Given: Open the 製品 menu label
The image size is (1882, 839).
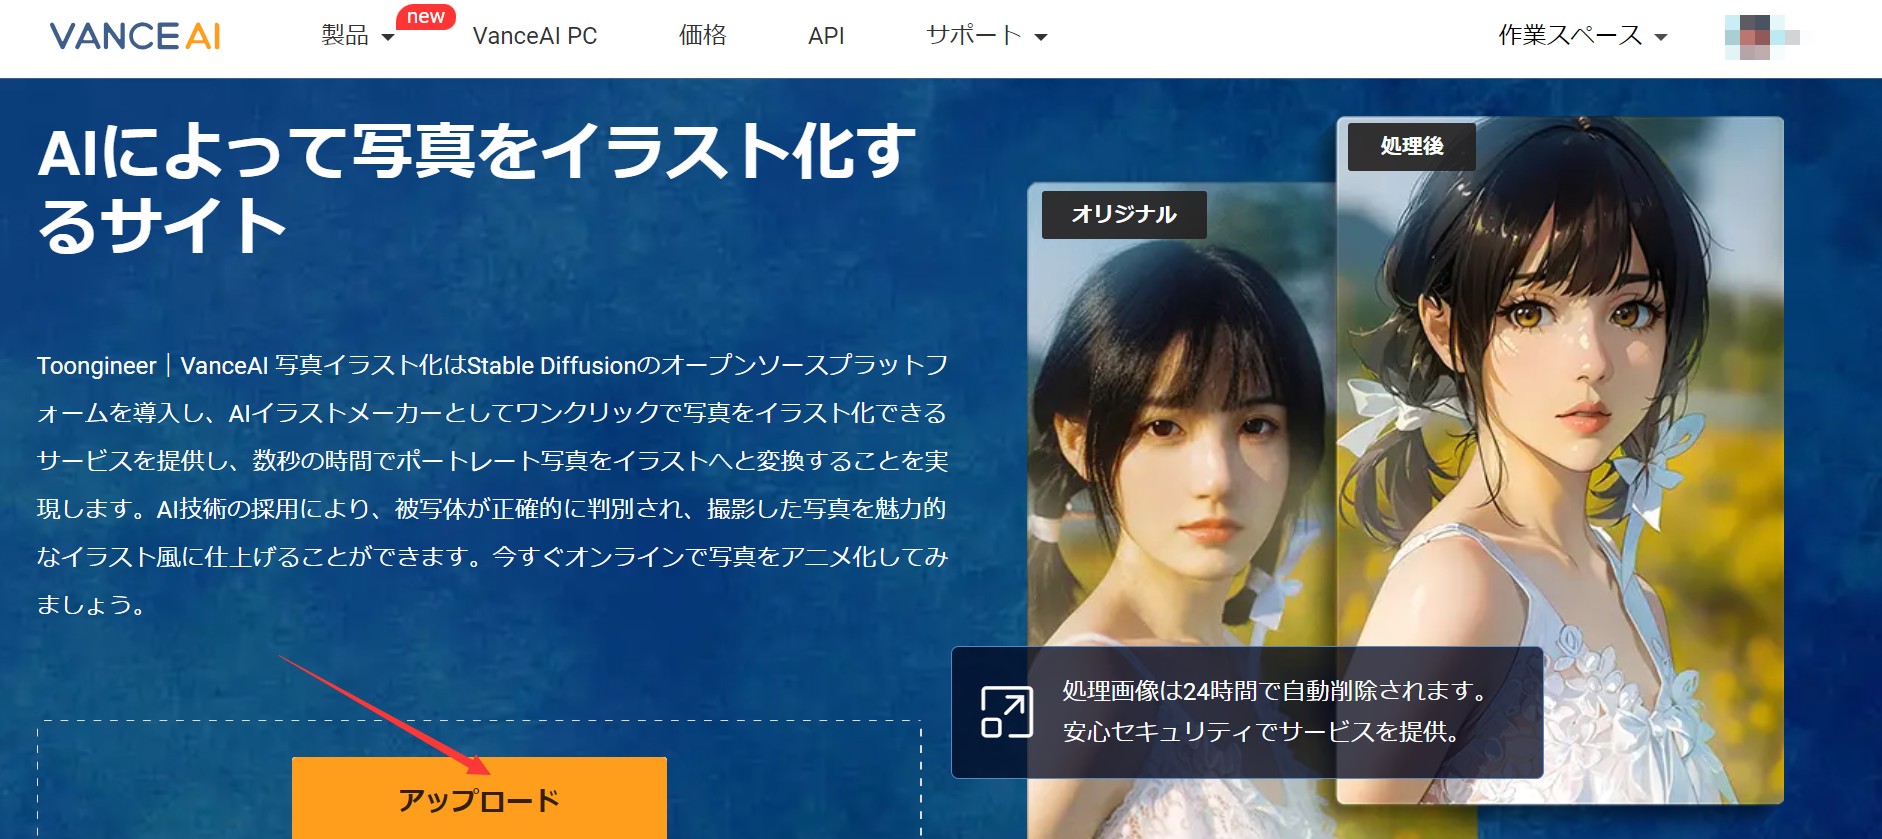Looking at the screenshot, I should (x=345, y=36).
